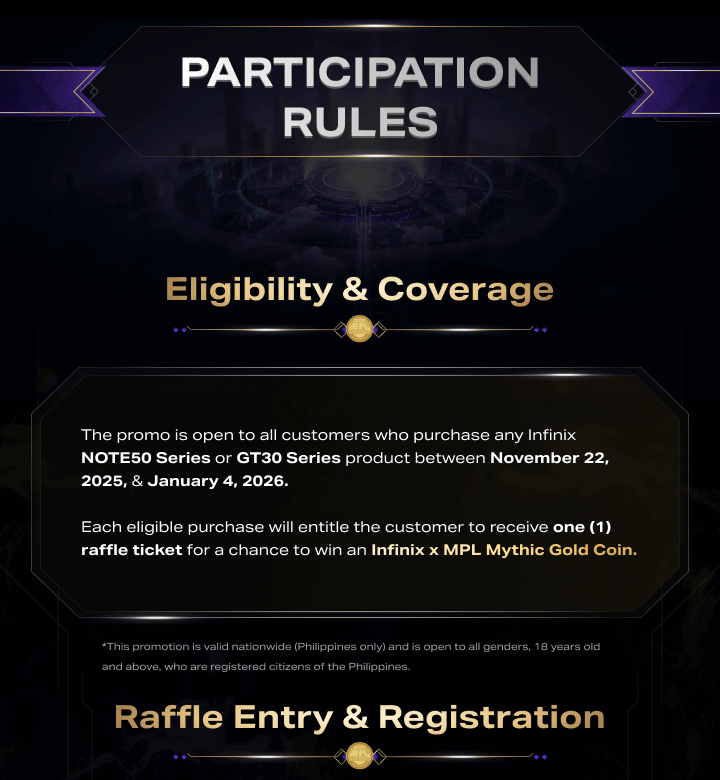Click the MPL coin emblem below Raffle Entry heading

(359, 755)
